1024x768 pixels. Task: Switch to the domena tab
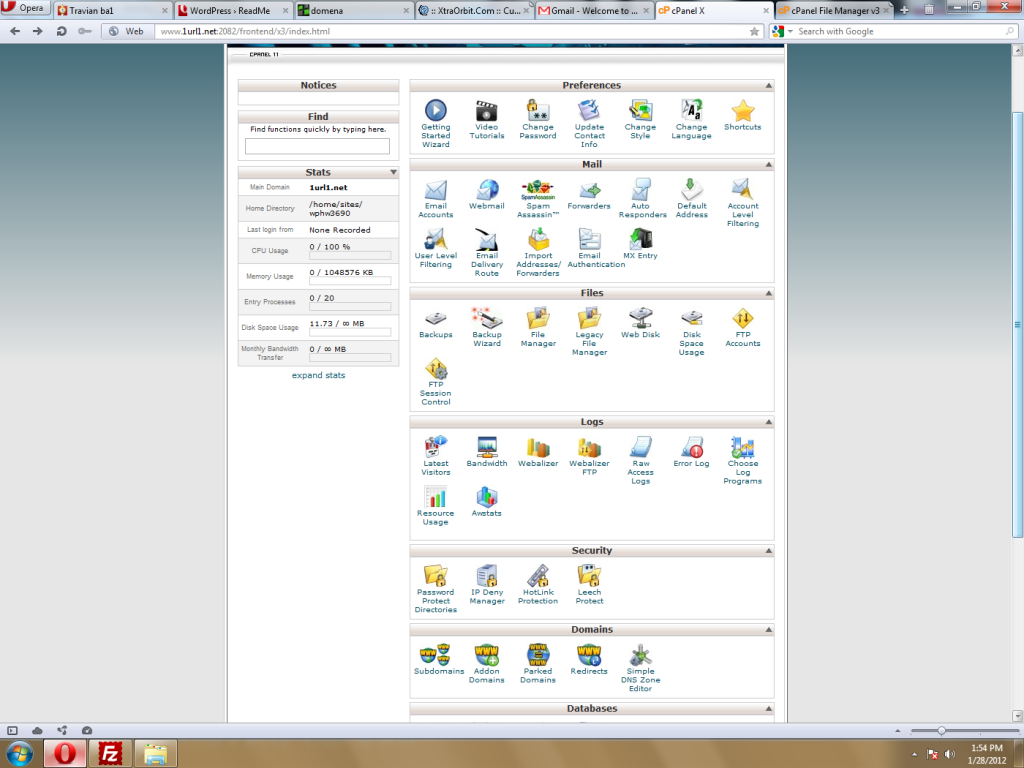[354, 10]
